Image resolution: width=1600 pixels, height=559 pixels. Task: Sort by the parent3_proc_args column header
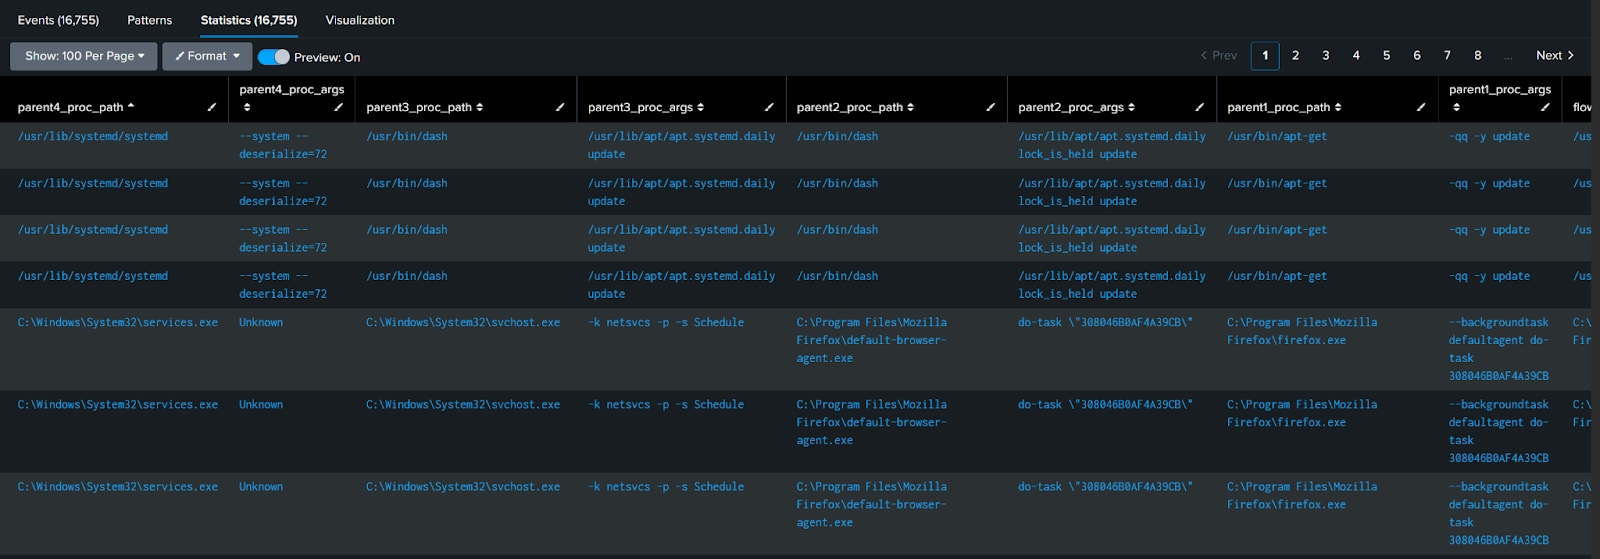tap(646, 107)
